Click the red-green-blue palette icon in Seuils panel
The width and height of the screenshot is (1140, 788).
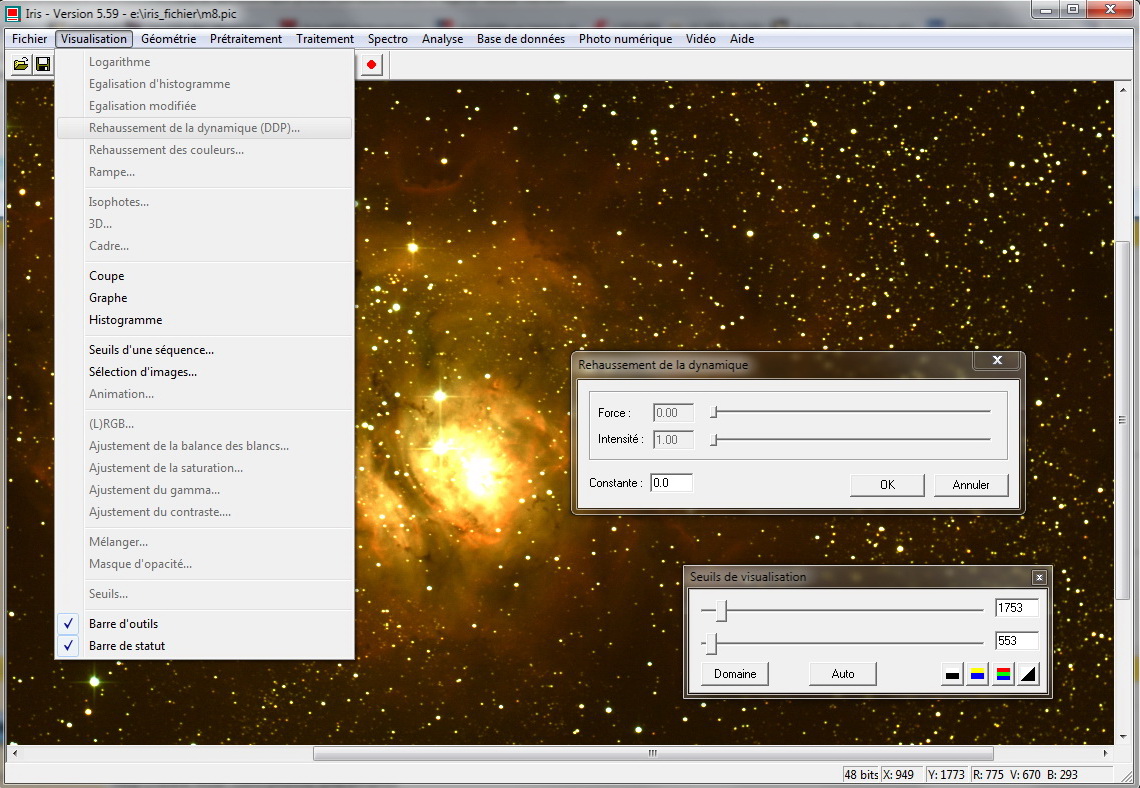click(x=1003, y=674)
